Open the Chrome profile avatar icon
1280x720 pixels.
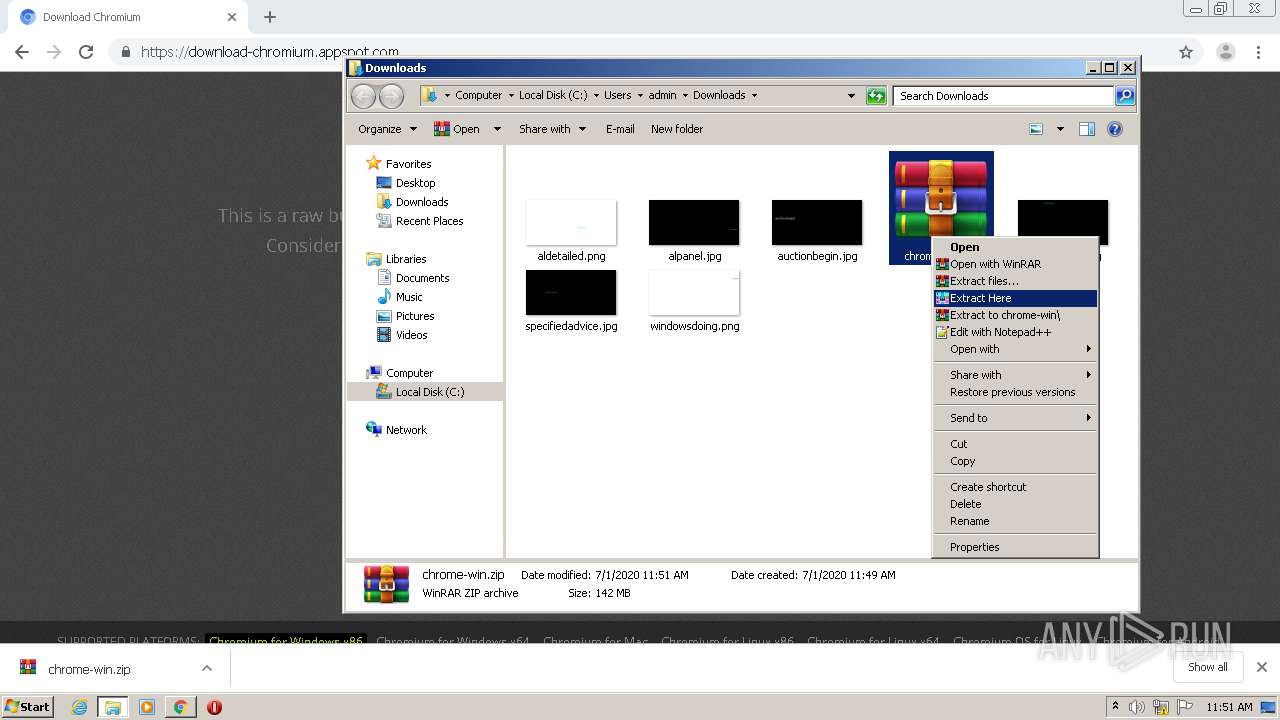point(1225,52)
